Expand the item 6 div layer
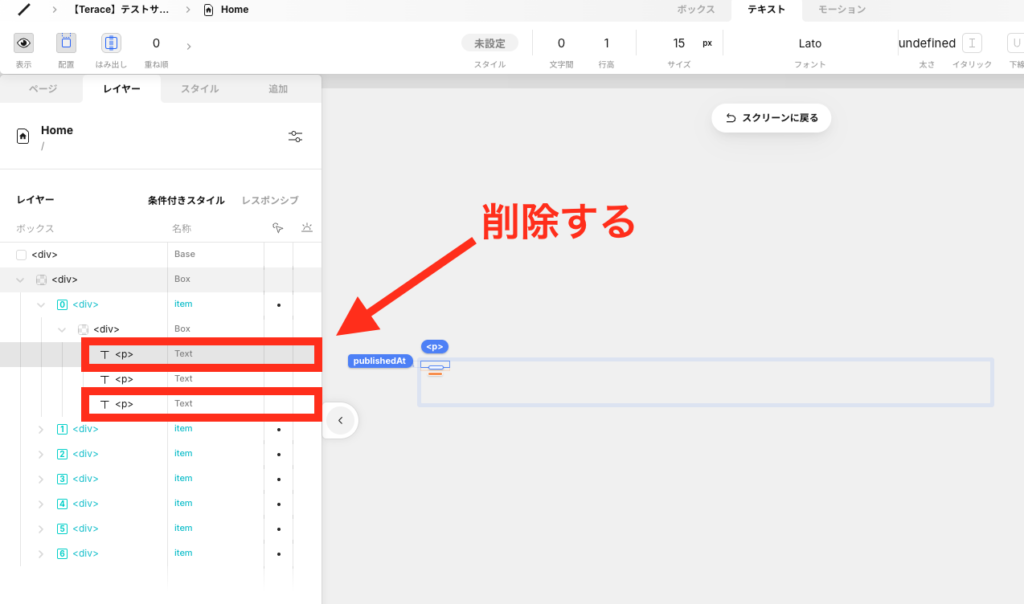This screenshot has width=1024, height=604. pos(41,553)
